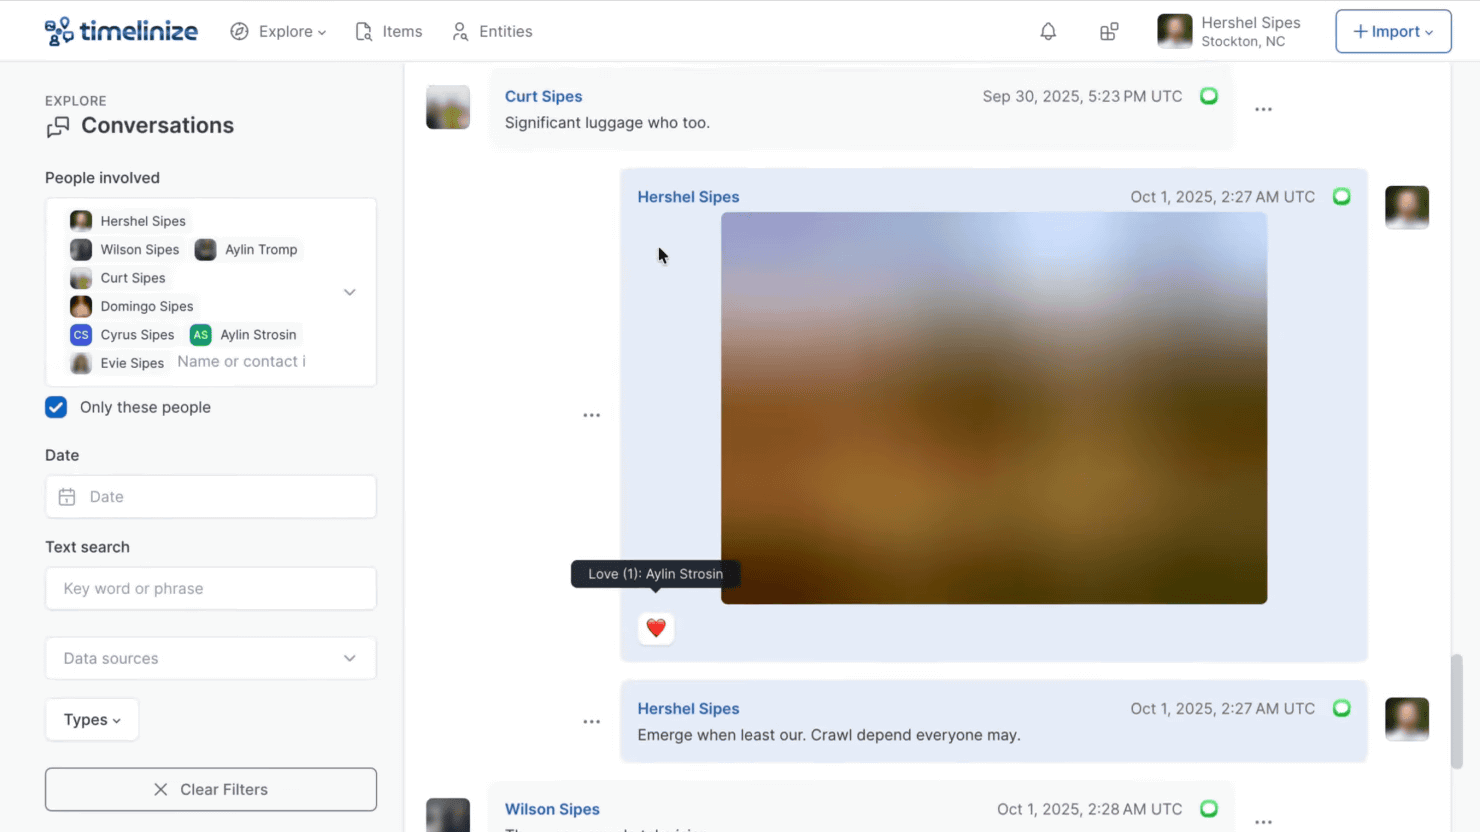Go to the Items page
Viewport: 1480px width, 832px height.
pos(389,32)
